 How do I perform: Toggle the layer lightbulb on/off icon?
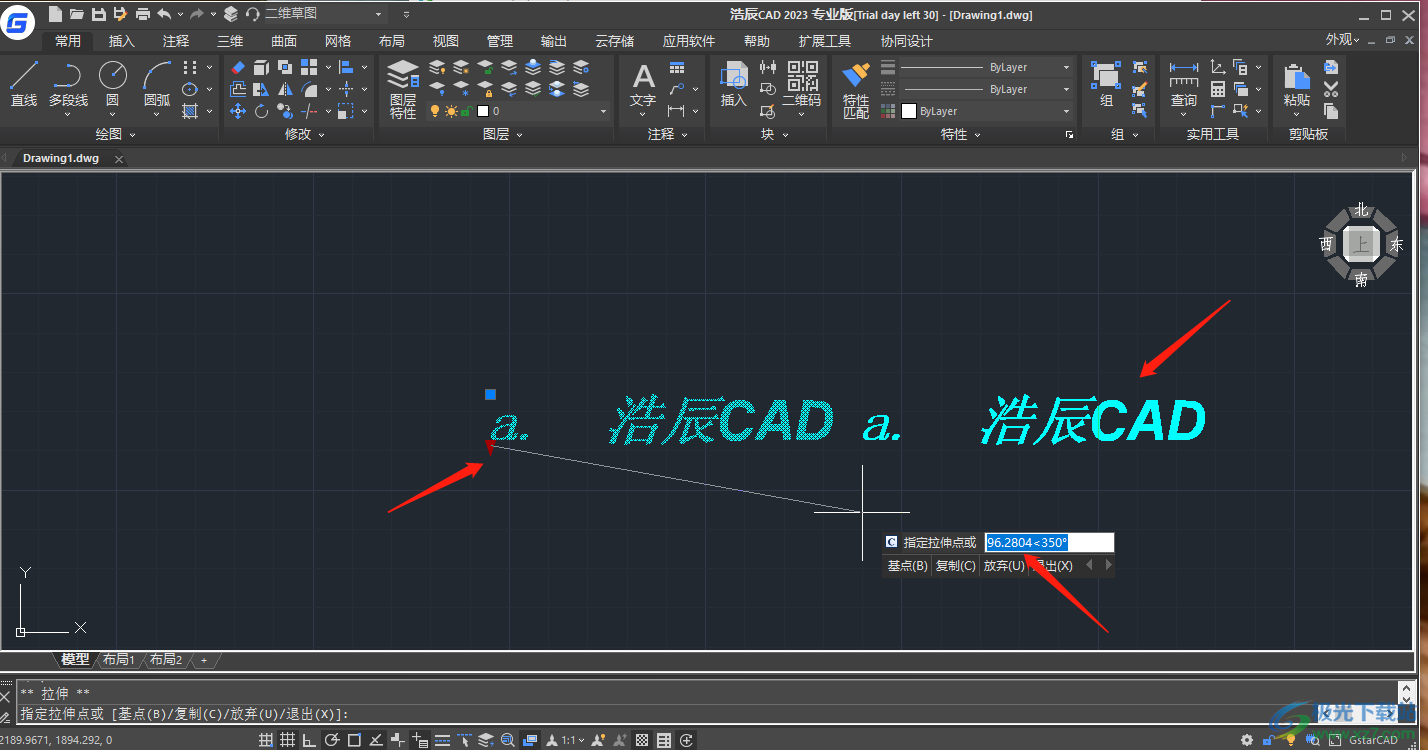[435, 111]
